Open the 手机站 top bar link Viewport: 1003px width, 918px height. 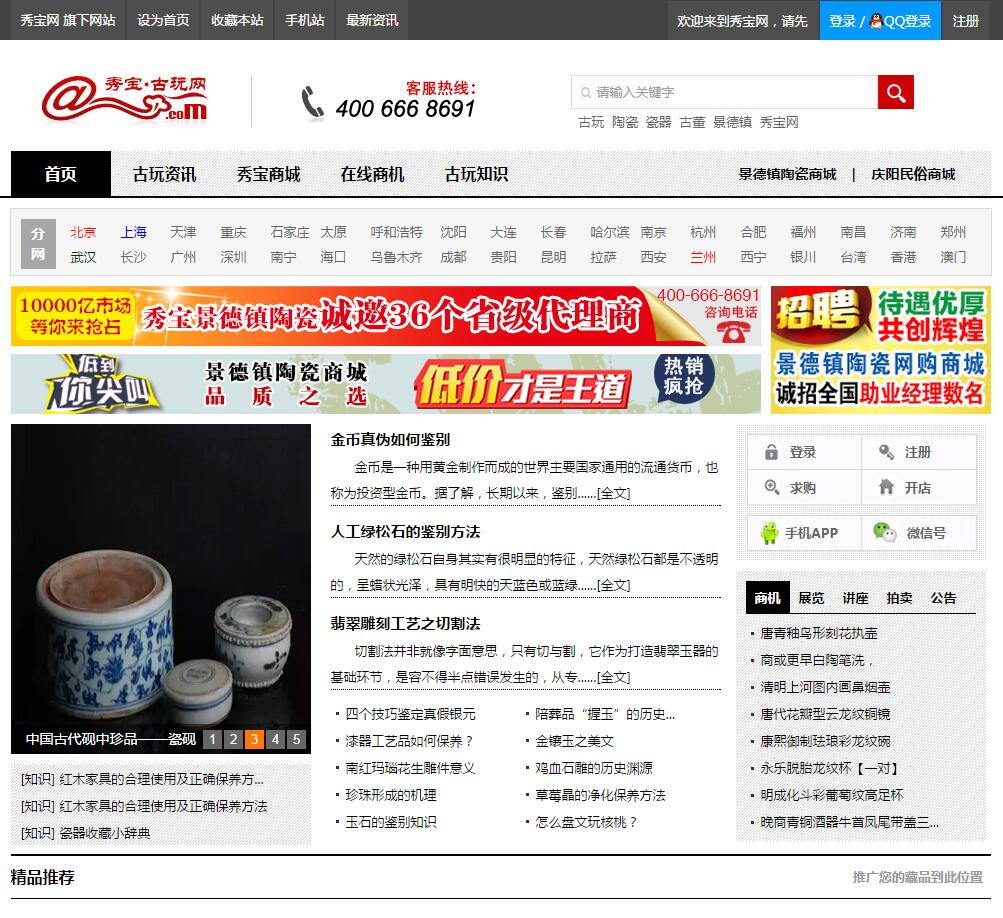(x=304, y=20)
